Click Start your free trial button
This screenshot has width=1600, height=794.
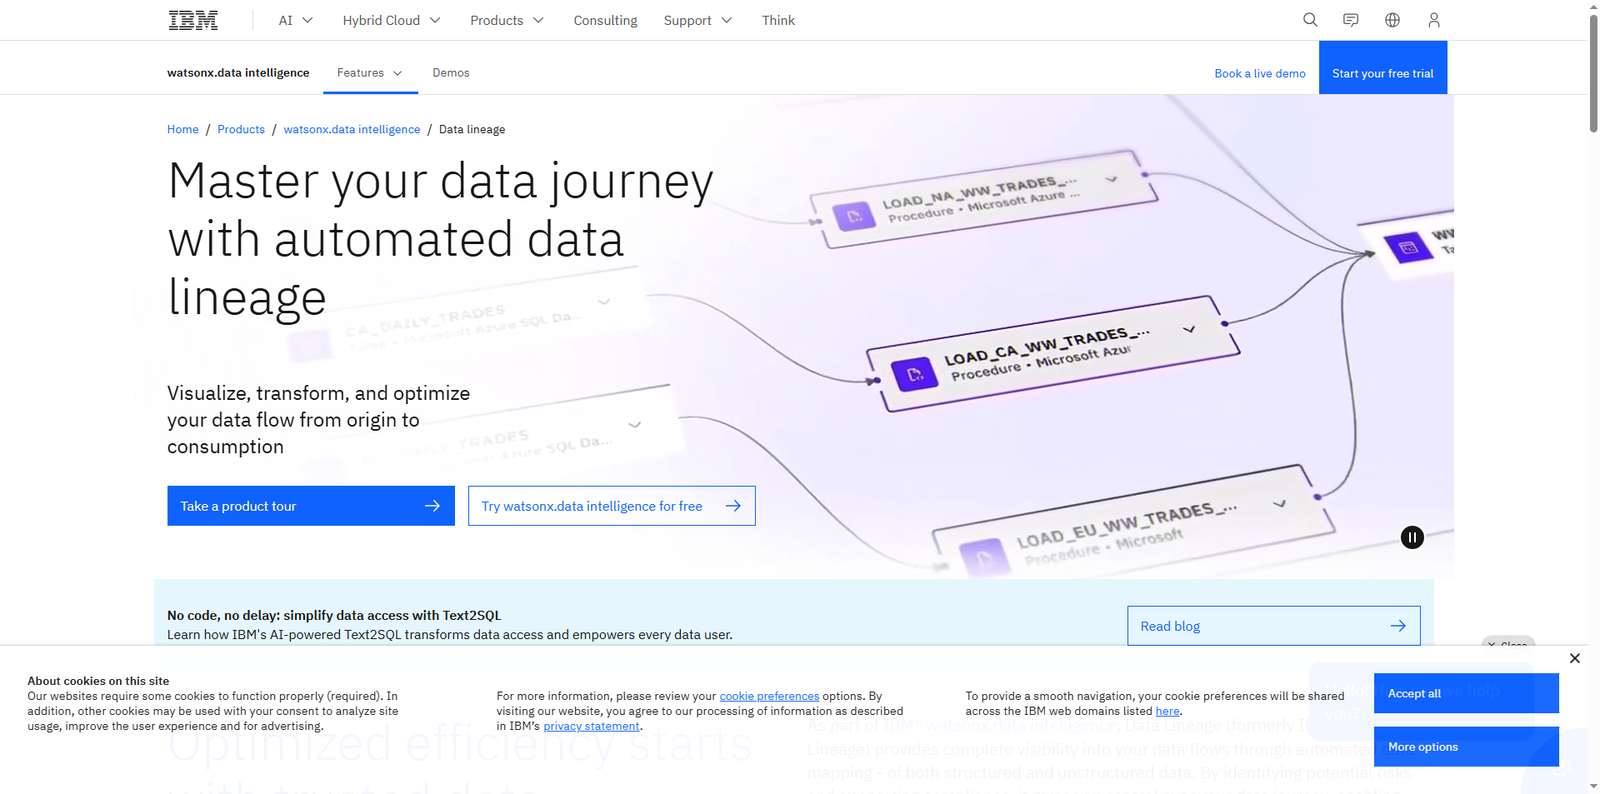pos(1383,68)
